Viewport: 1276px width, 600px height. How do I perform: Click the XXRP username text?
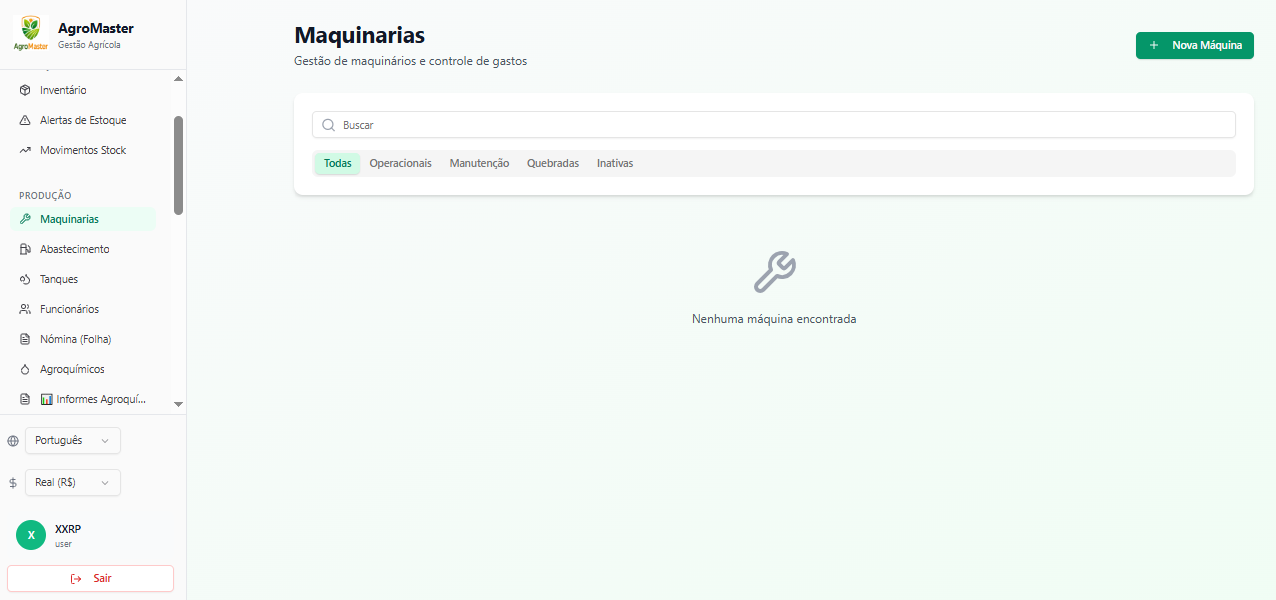coord(68,529)
